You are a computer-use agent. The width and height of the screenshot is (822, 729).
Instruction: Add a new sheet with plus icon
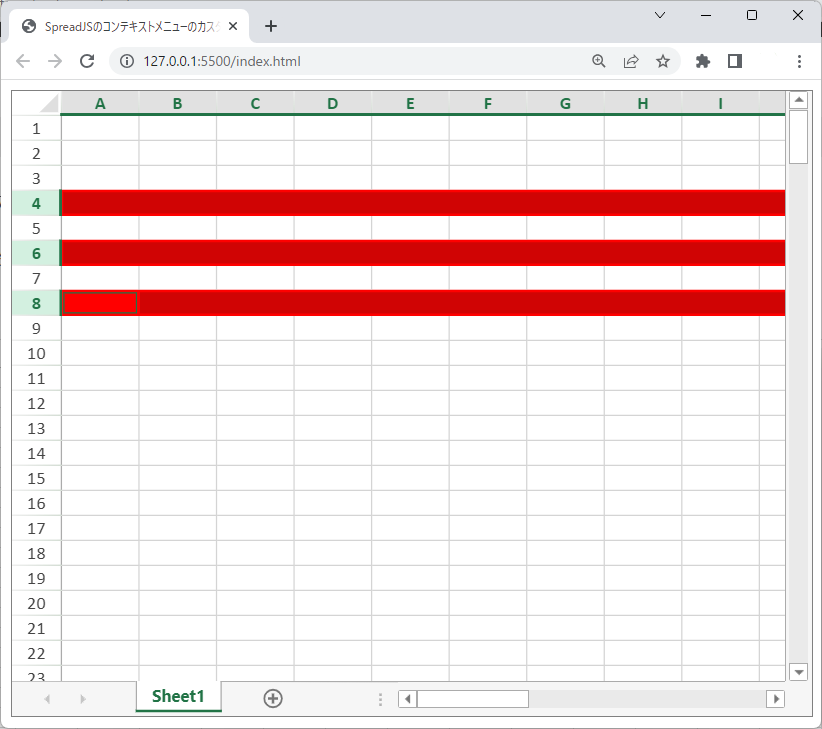tap(273, 698)
